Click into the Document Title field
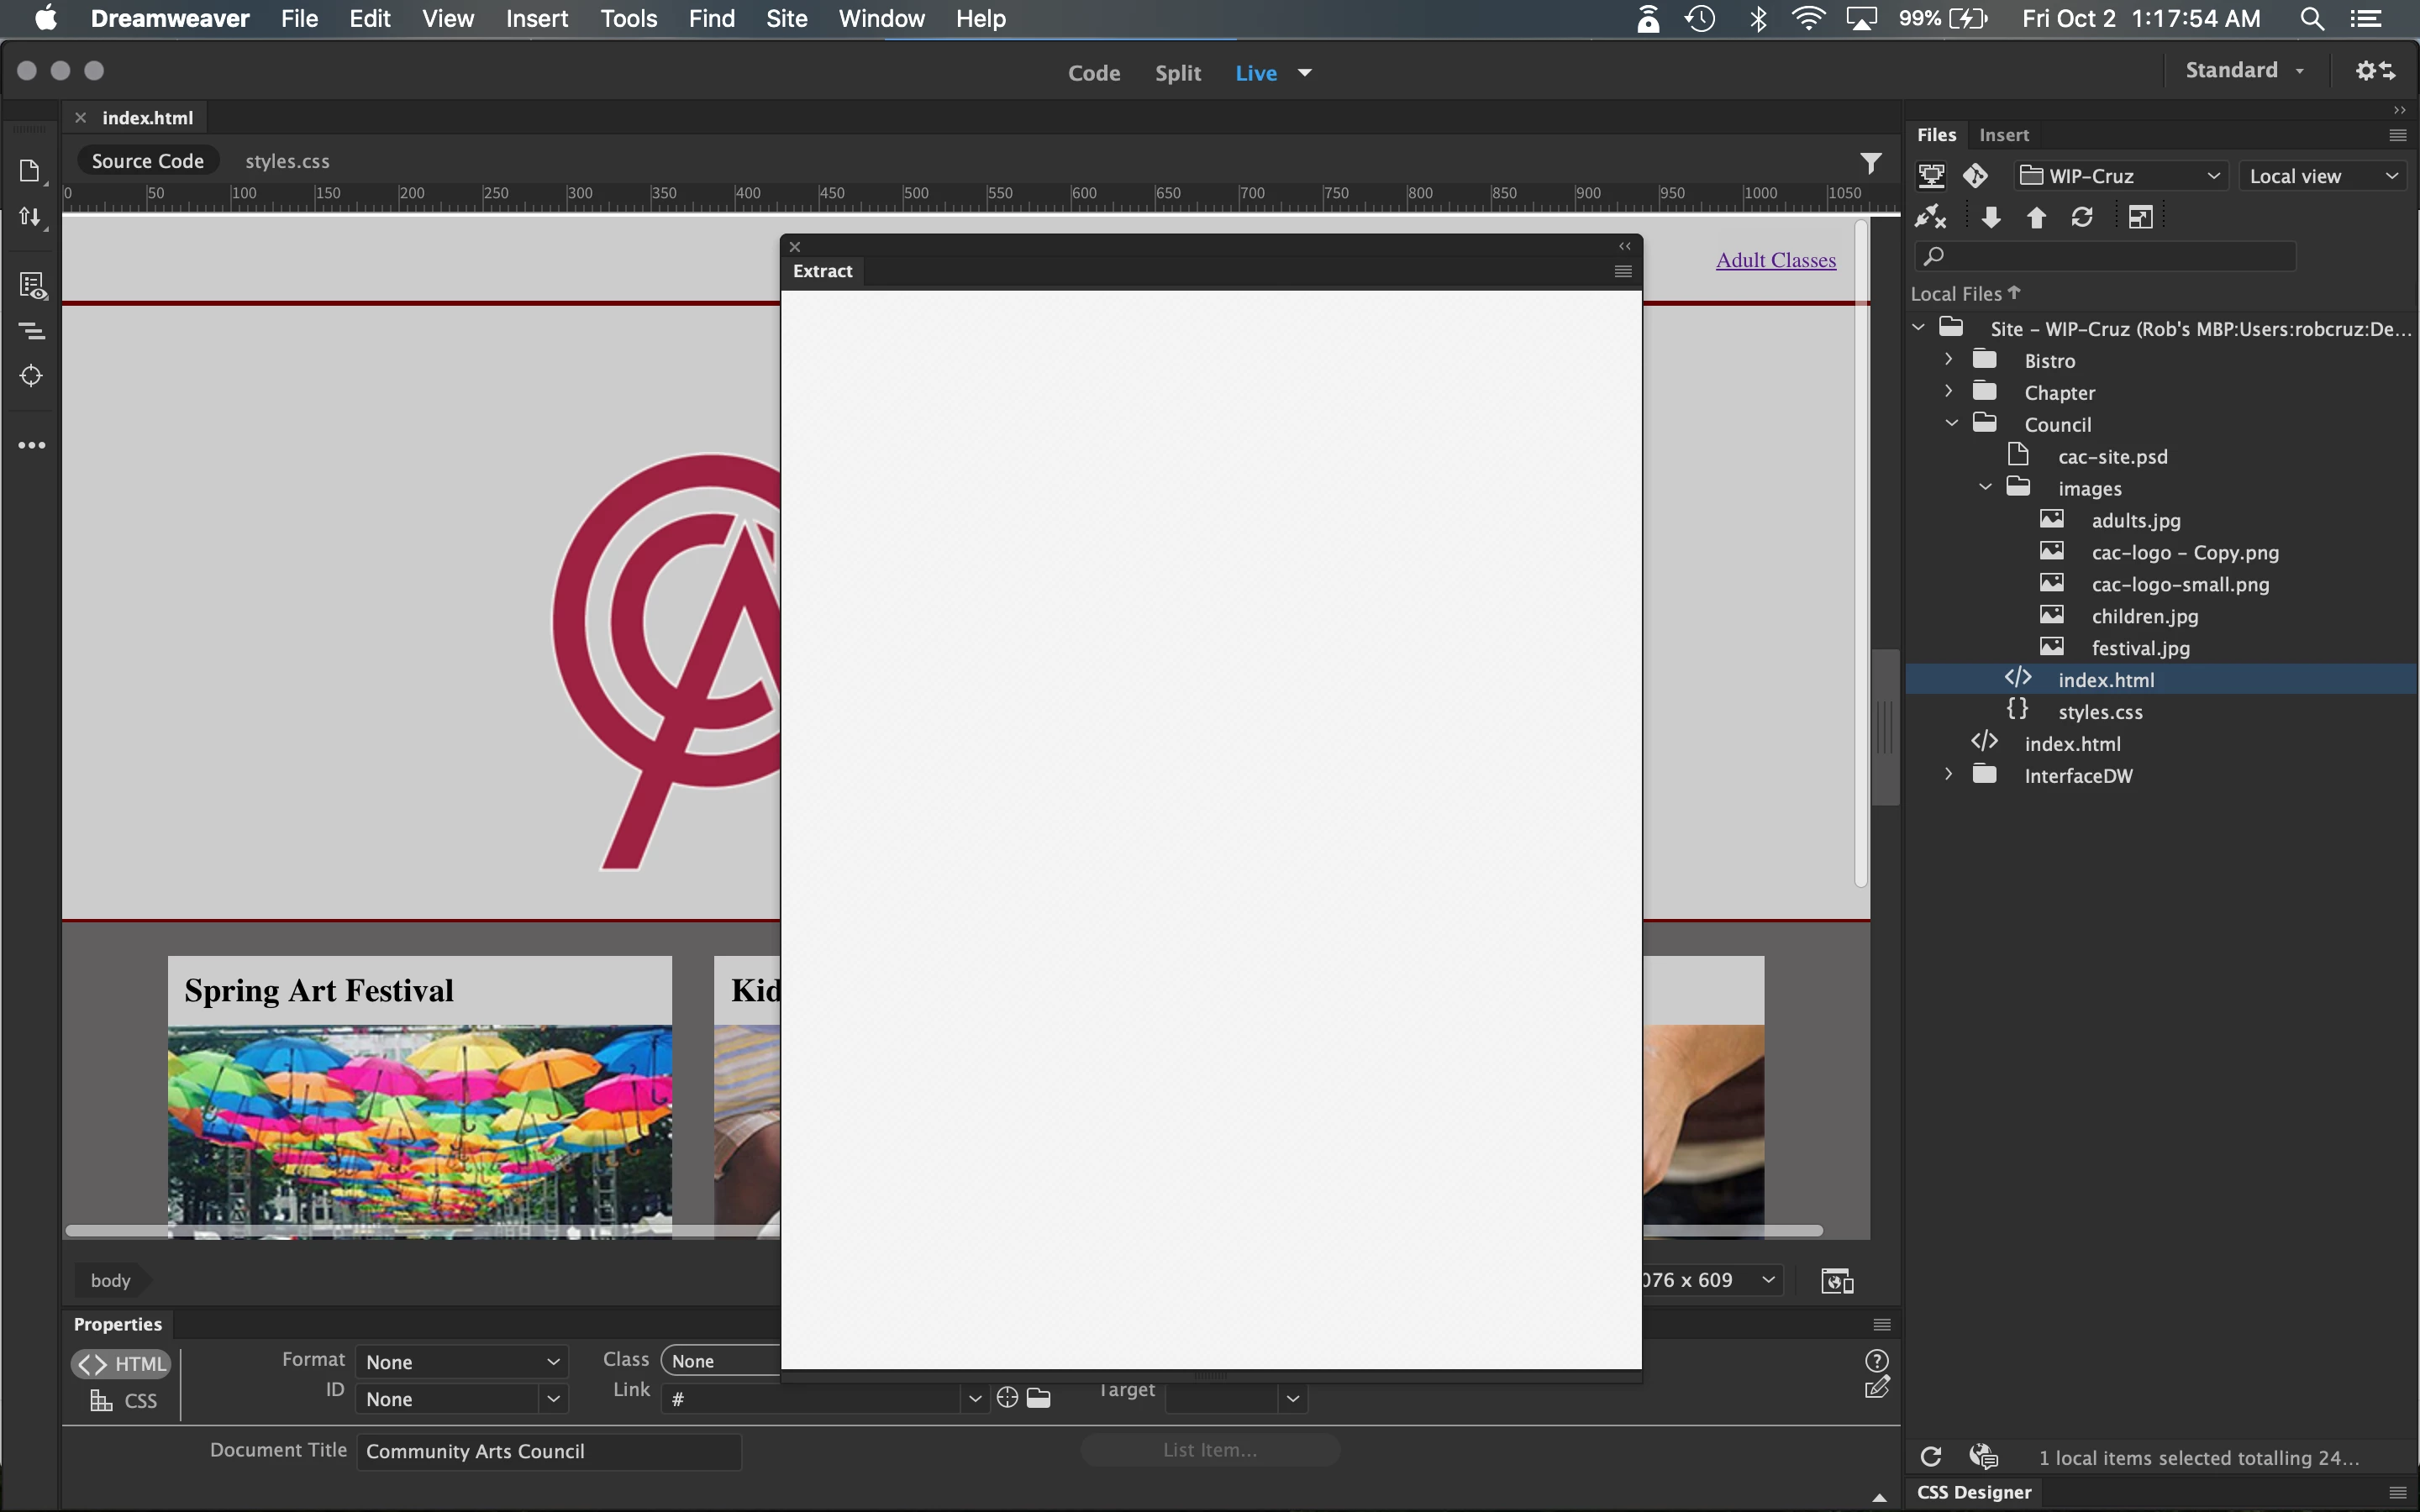The width and height of the screenshot is (2420, 1512). click(x=548, y=1451)
